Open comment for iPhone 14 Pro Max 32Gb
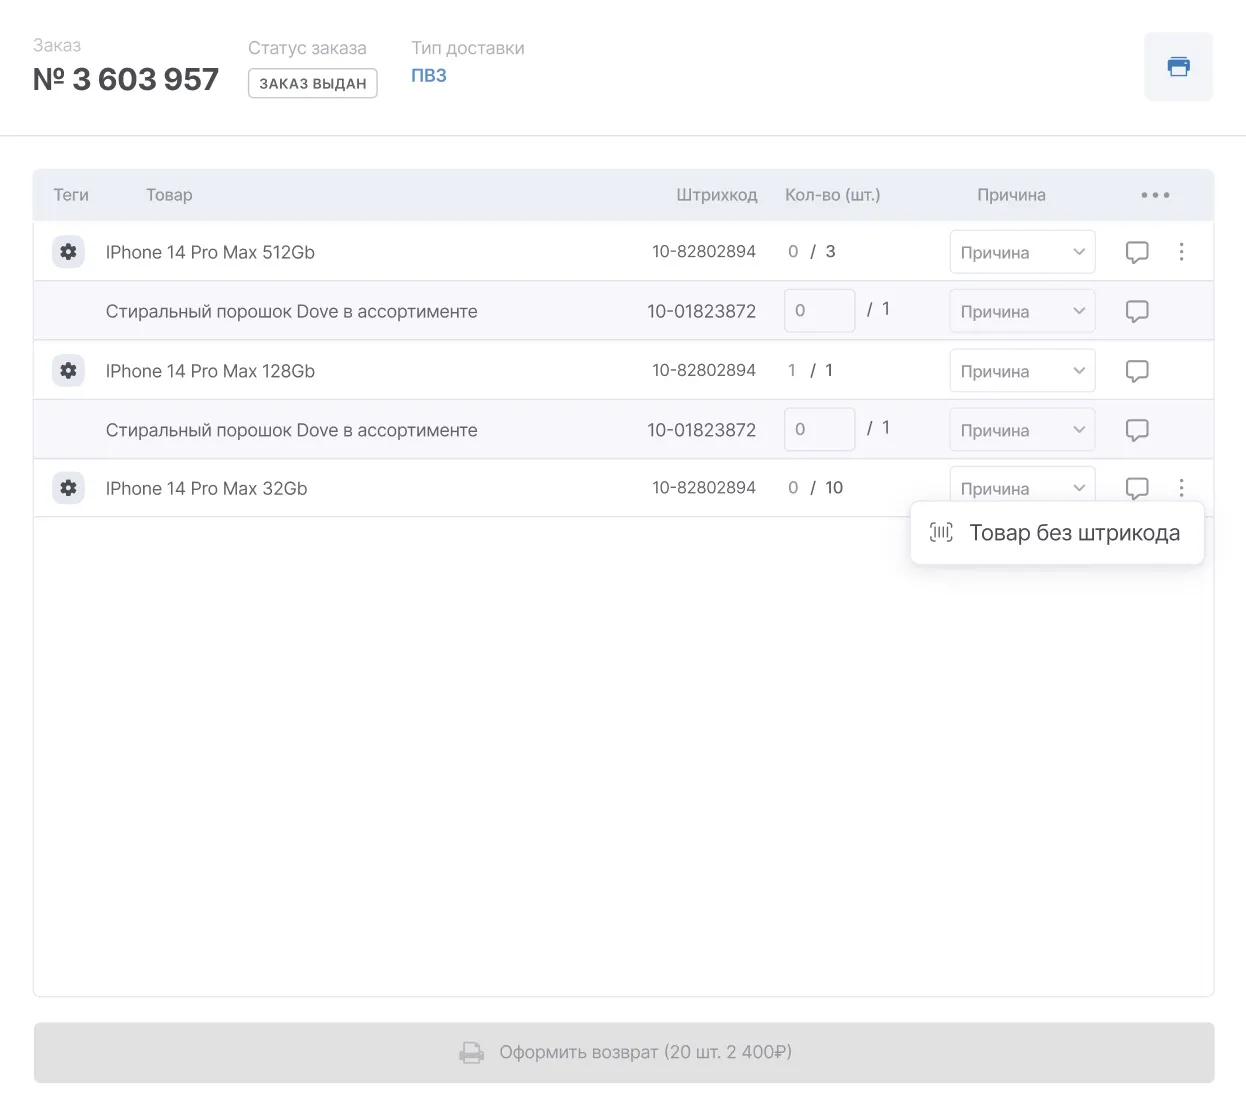Viewport: 1246px width, 1116px height. (1137, 488)
